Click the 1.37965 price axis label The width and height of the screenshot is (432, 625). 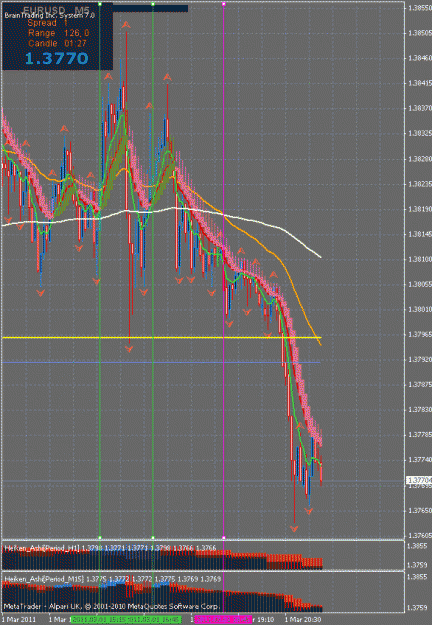point(420,334)
